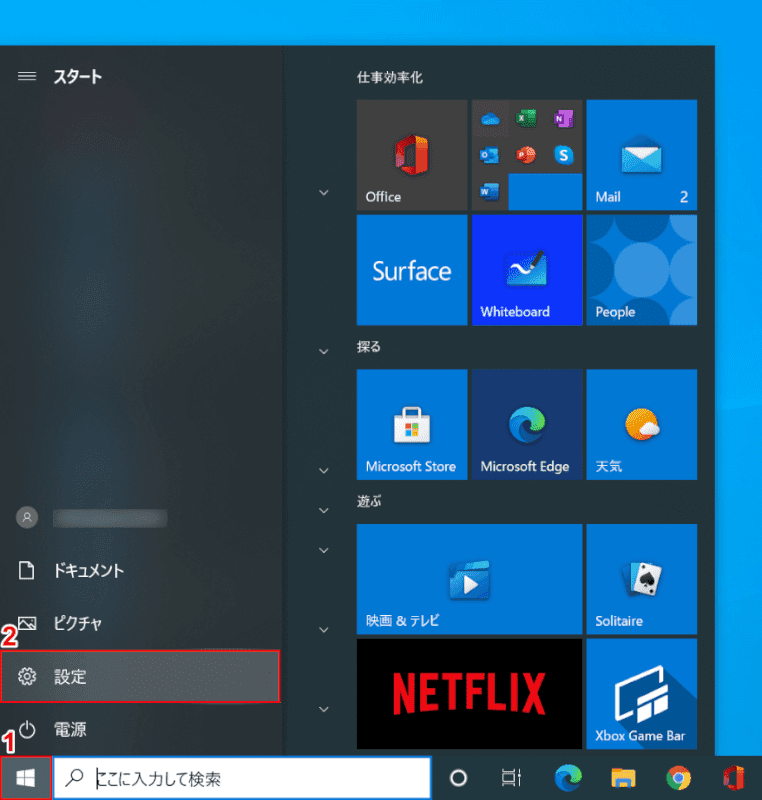
Task: Open Outlook in the Office apps group
Action: click(490, 155)
